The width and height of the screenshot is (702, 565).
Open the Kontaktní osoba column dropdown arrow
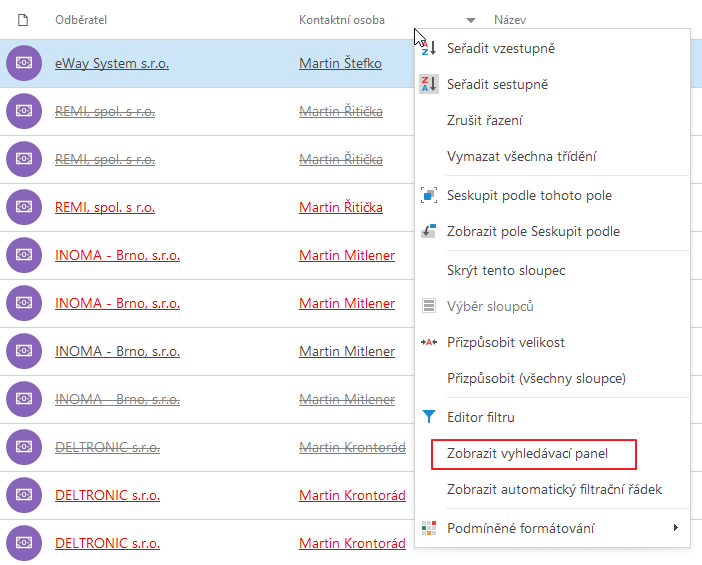click(x=471, y=20)
